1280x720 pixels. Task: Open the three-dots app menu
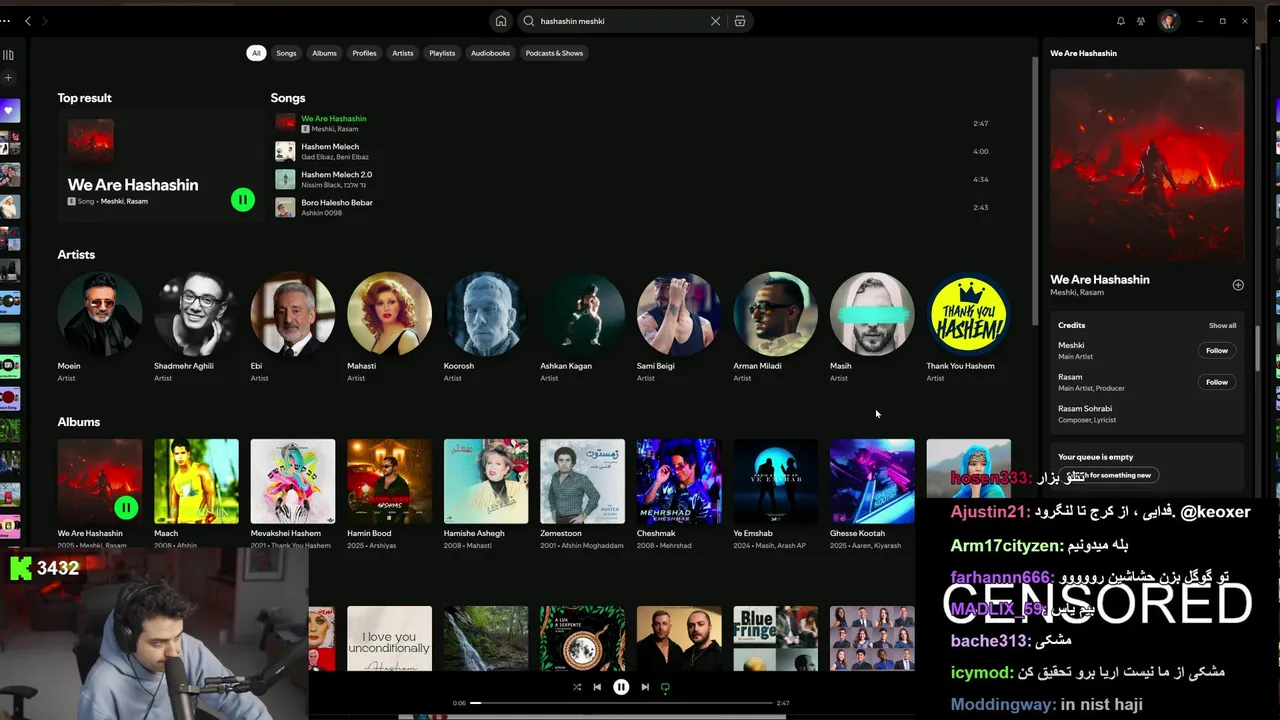6,21
